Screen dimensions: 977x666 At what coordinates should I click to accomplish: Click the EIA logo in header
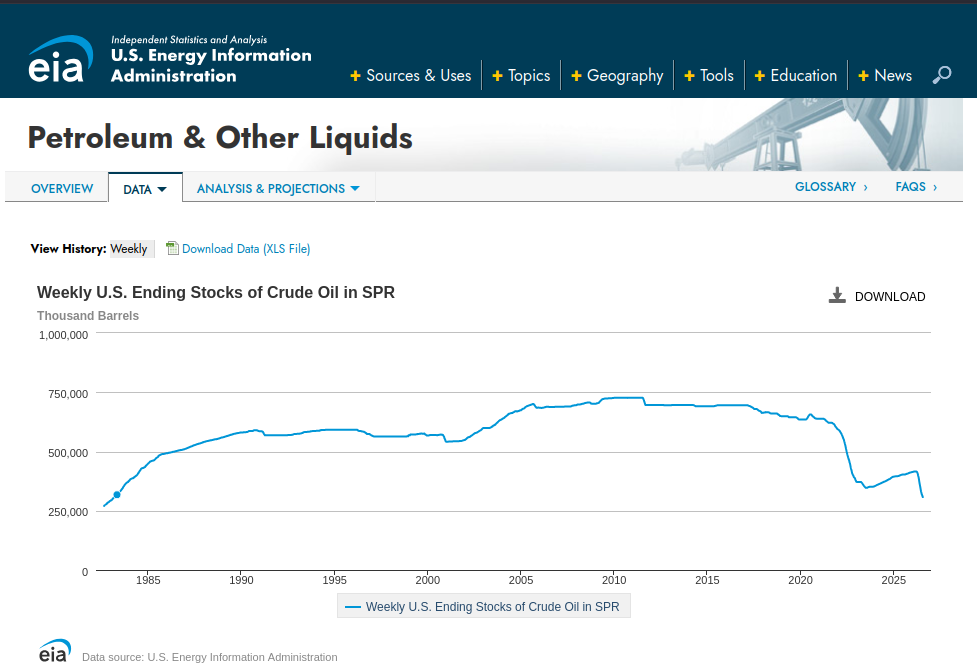point(60,59)
